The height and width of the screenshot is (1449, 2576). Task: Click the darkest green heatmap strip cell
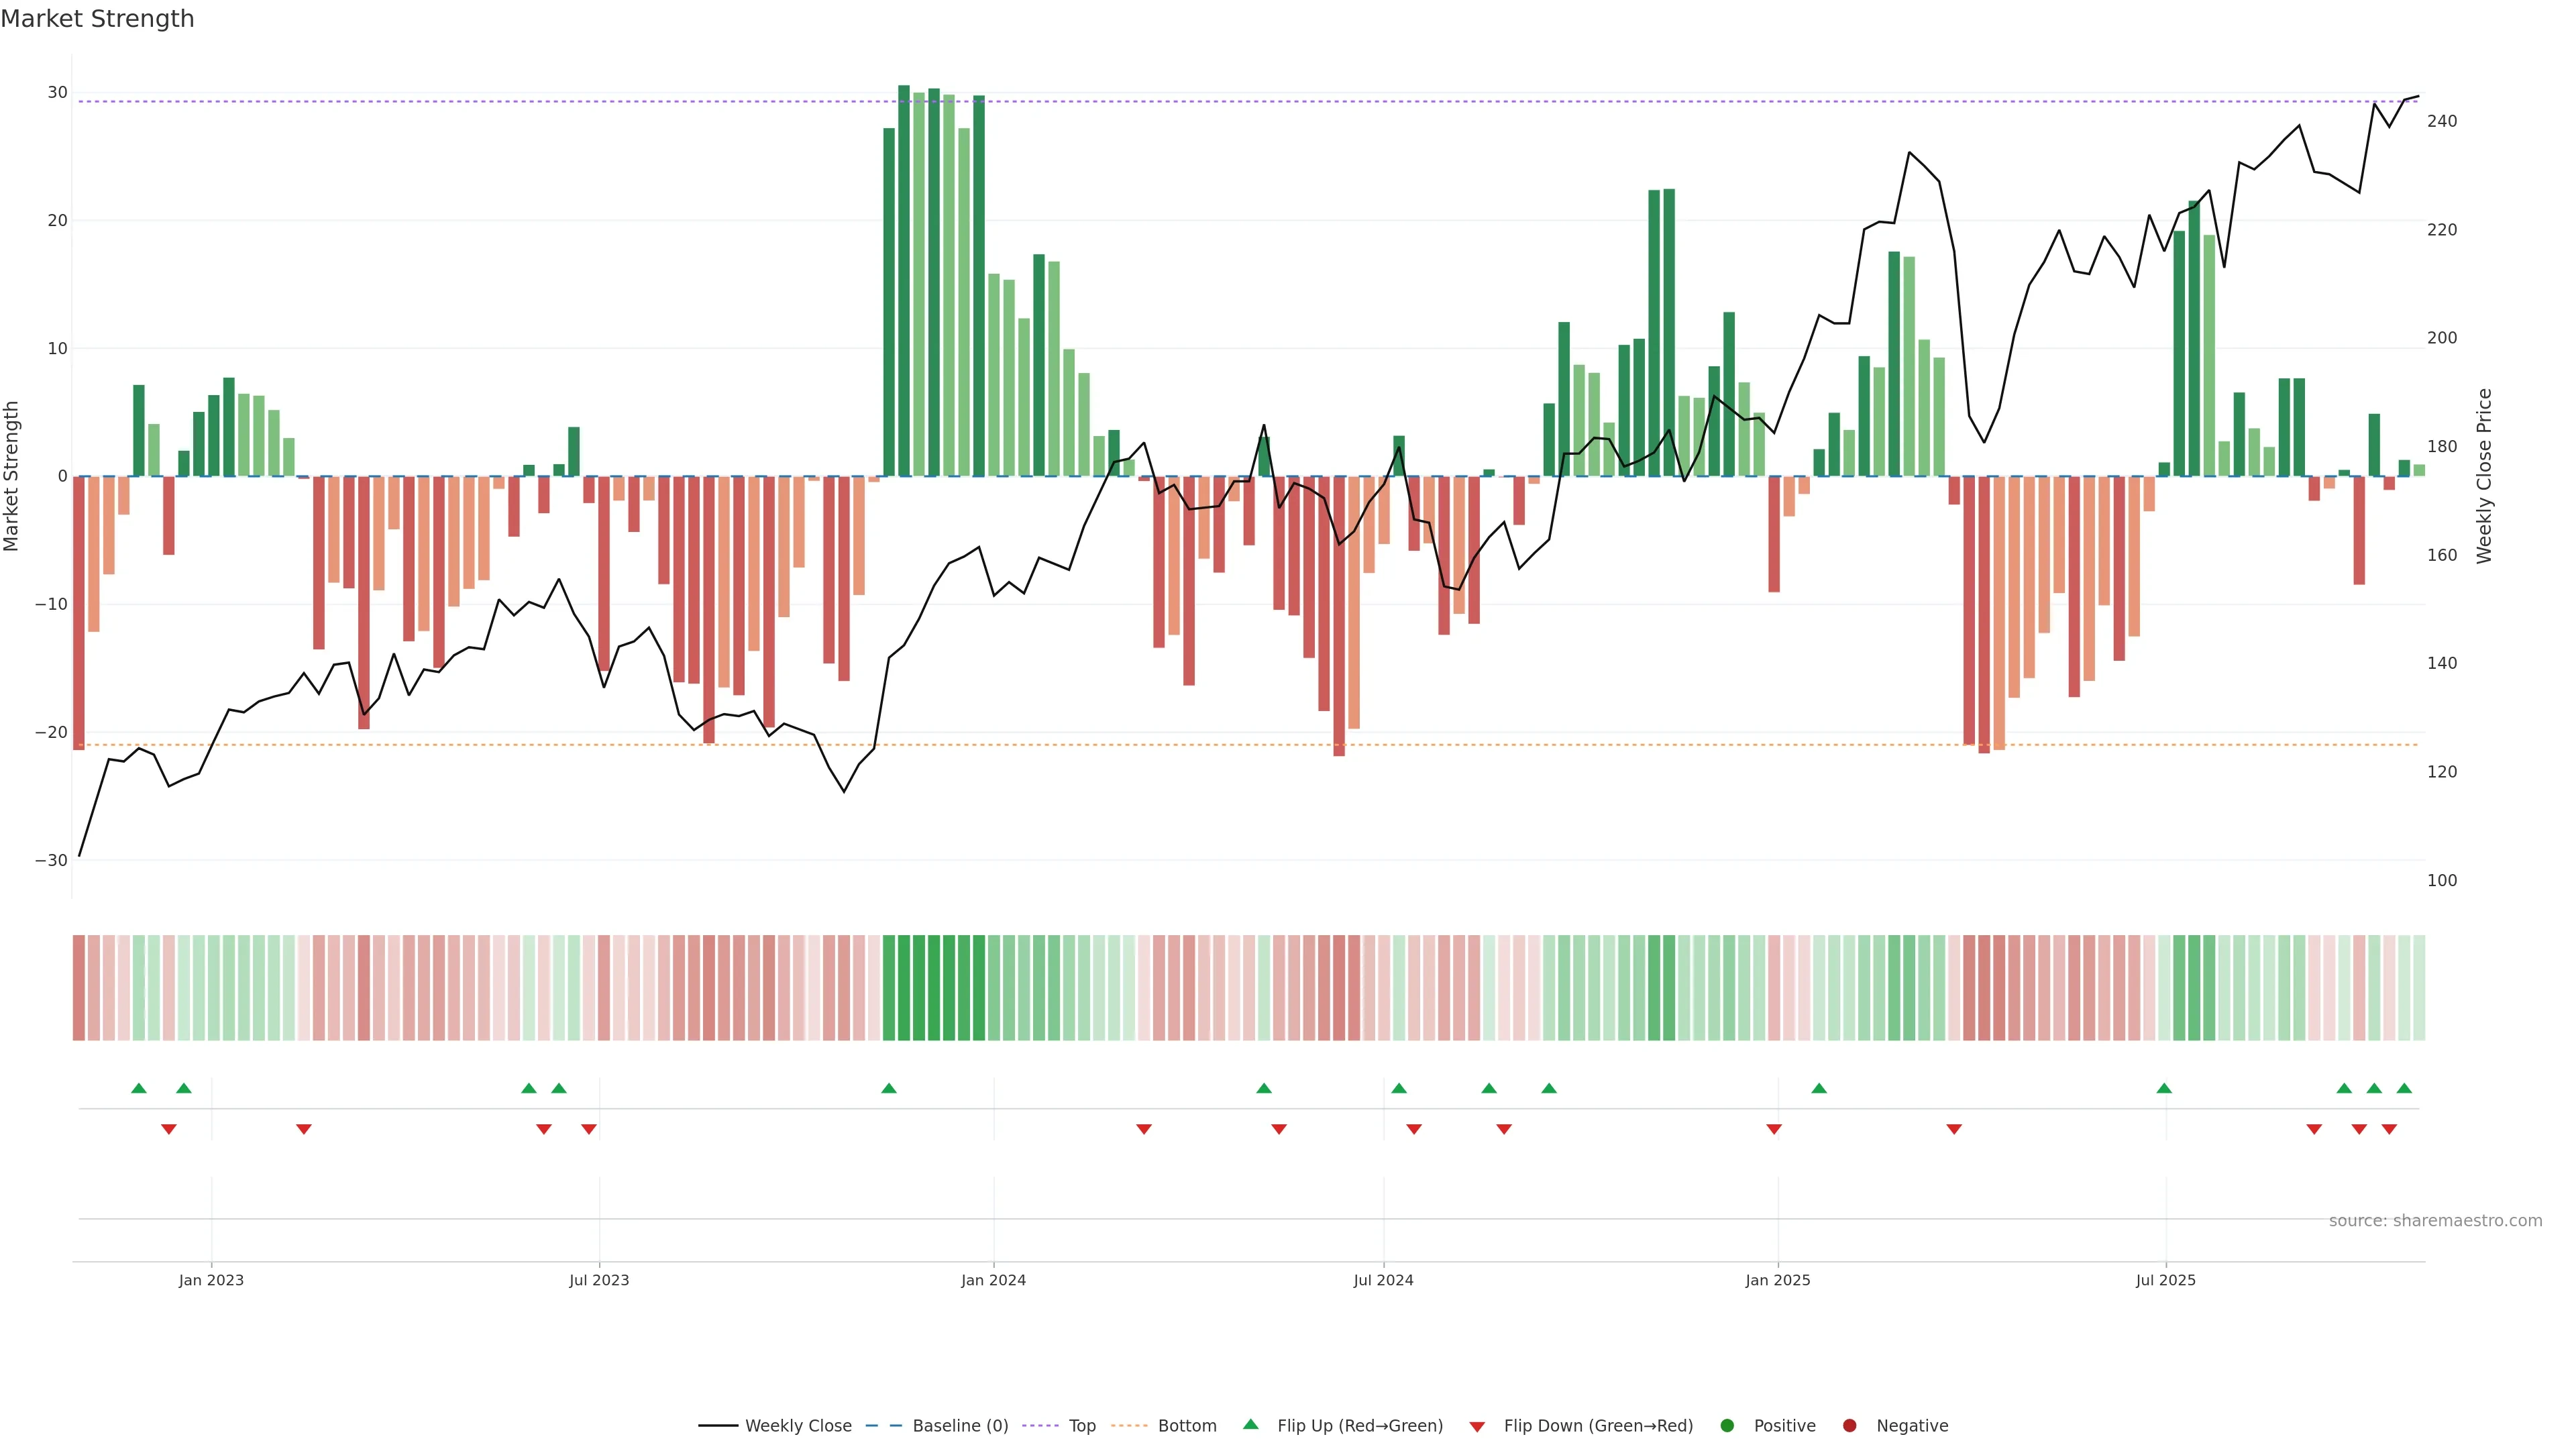[904, 988]
